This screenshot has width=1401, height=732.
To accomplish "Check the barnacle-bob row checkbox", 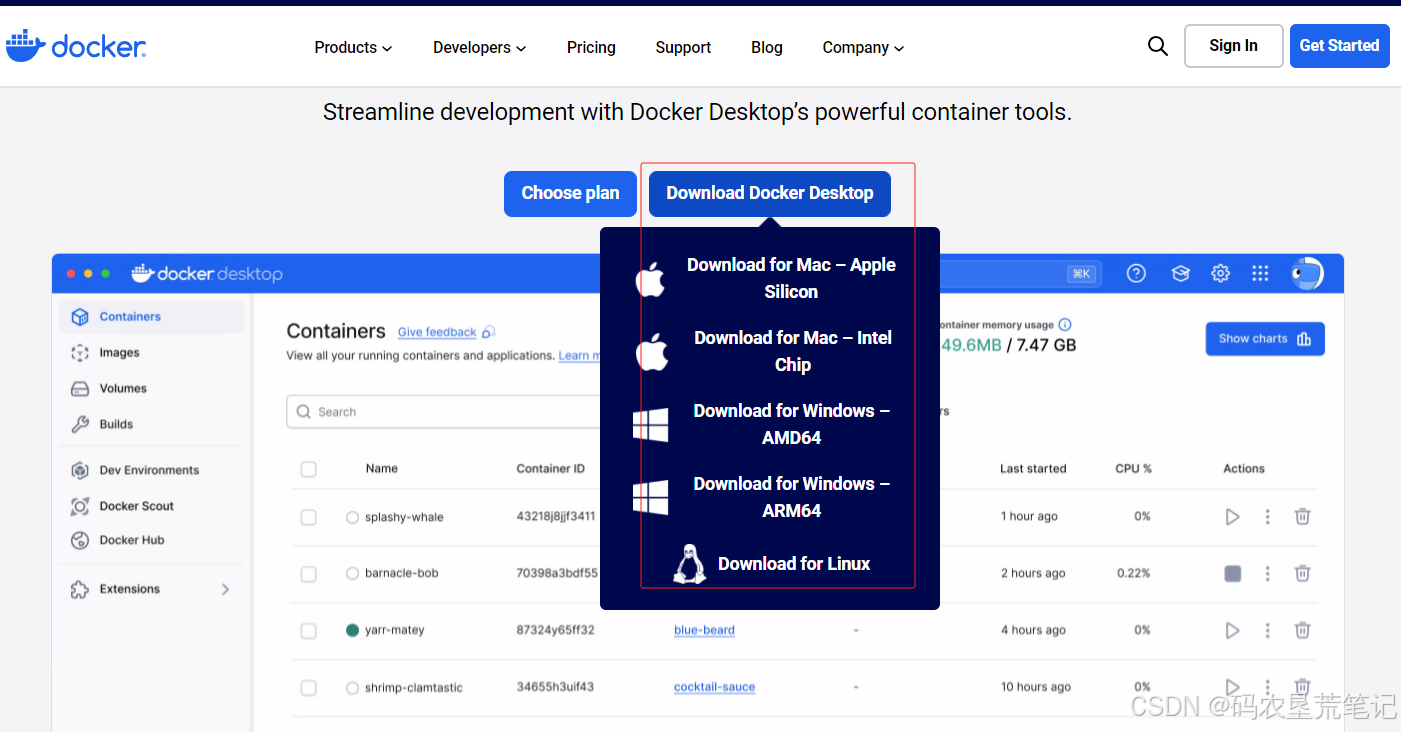I will tap(308, 574).
